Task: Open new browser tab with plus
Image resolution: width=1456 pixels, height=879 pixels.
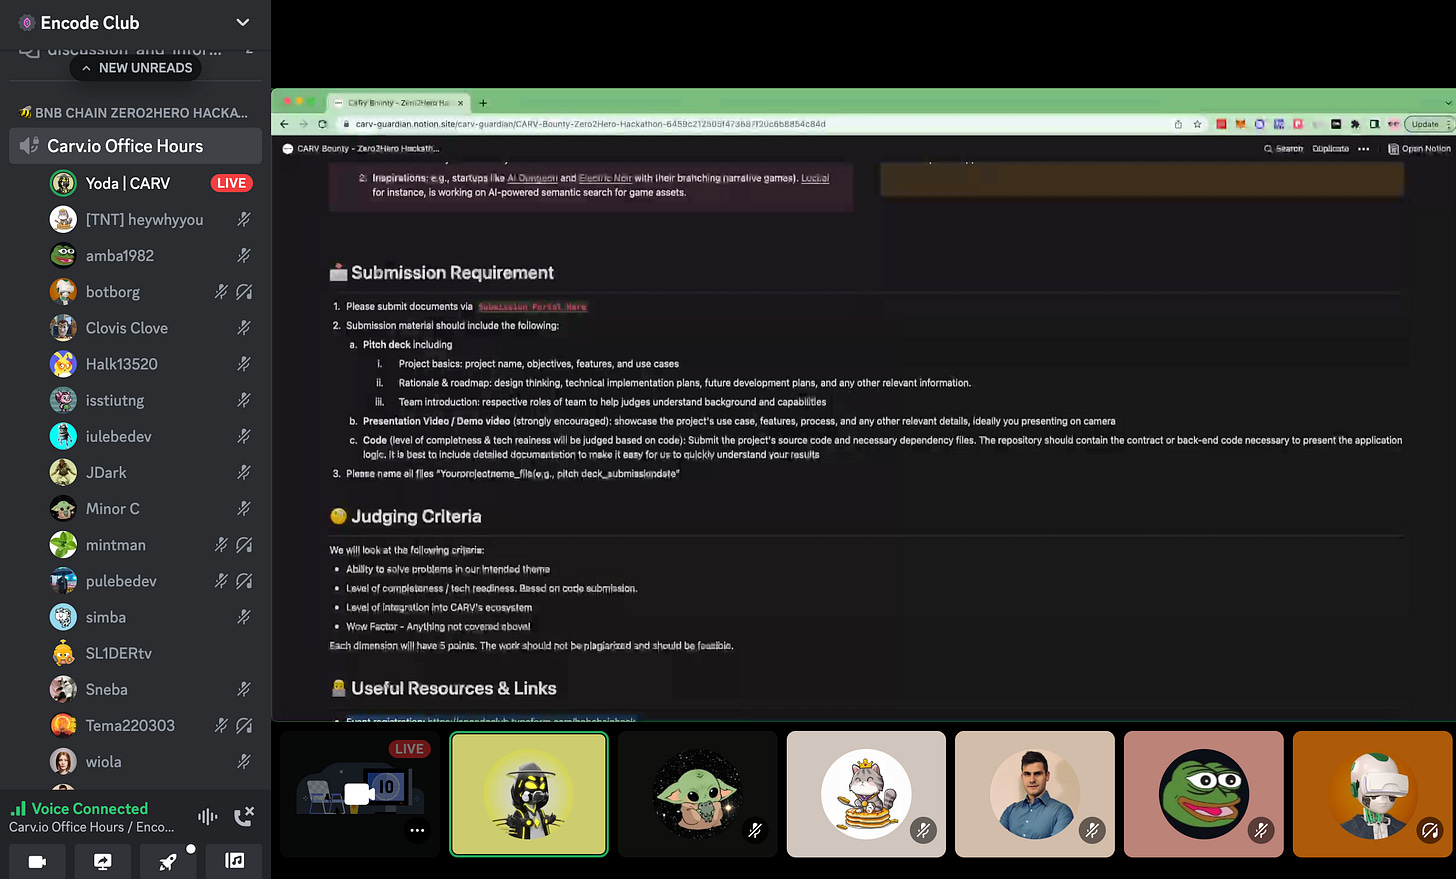Action: [483, 103]
